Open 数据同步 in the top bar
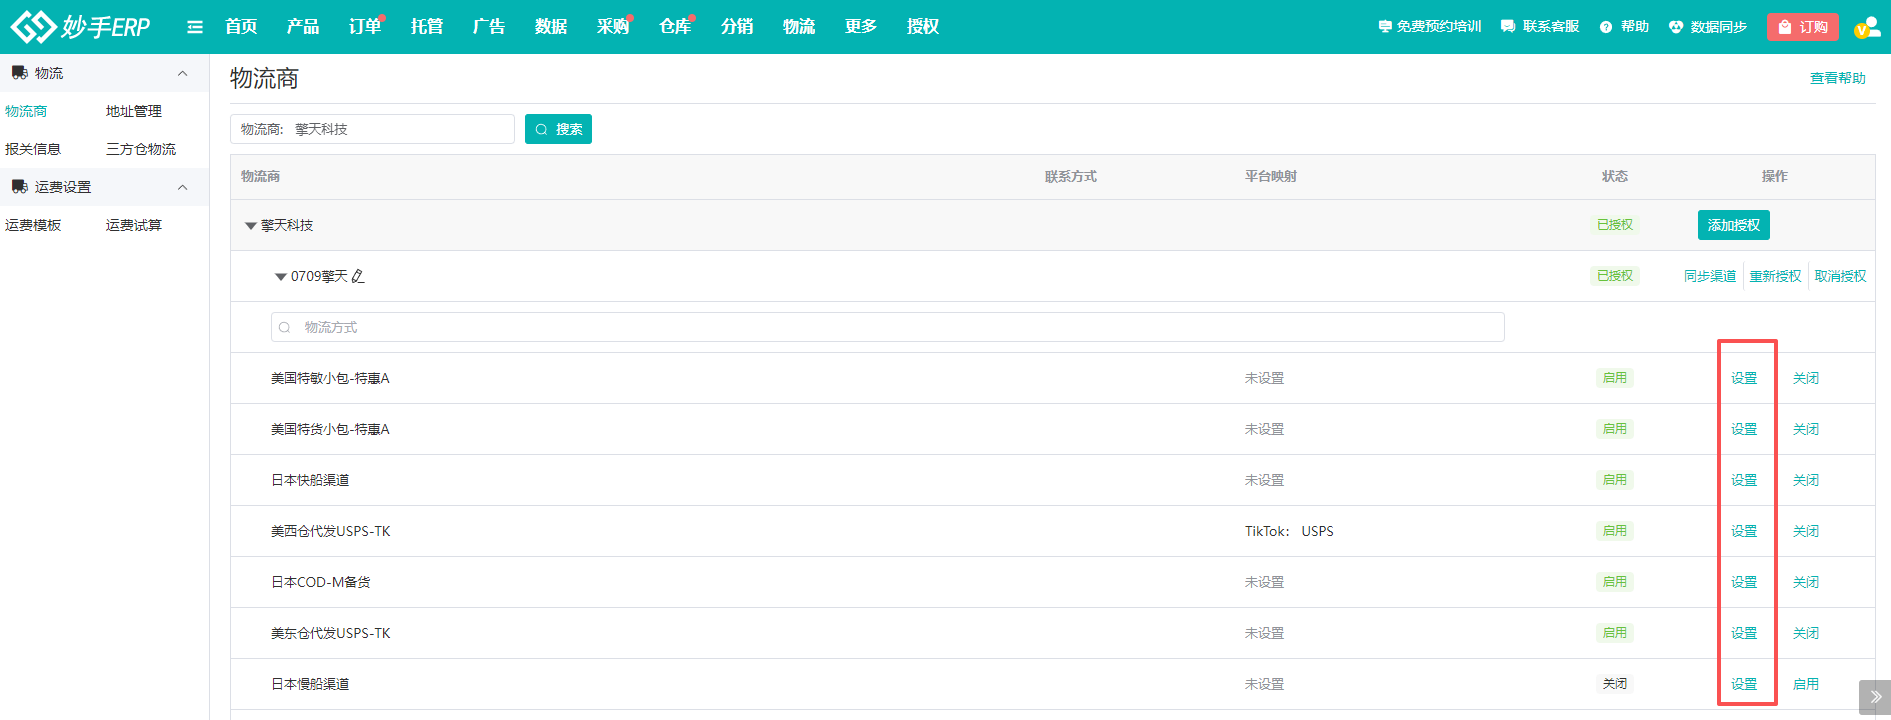This screenshot has width=1891, height=720. [x=1708, y=27]
